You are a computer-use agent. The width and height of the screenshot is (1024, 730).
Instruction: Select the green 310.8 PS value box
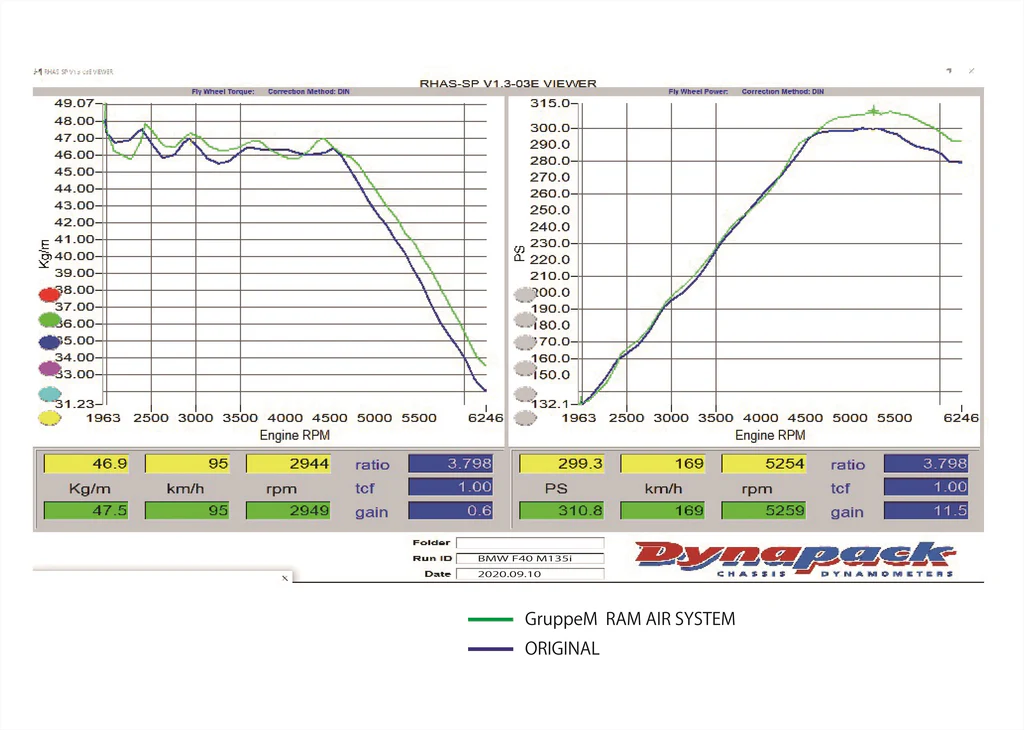tap(563, 511)
